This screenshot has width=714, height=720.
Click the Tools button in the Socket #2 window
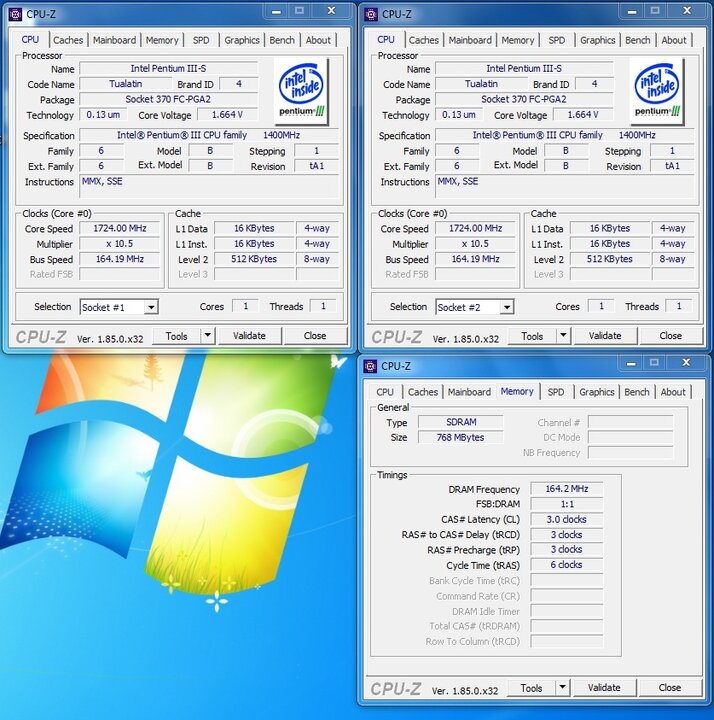coord(532,336)
